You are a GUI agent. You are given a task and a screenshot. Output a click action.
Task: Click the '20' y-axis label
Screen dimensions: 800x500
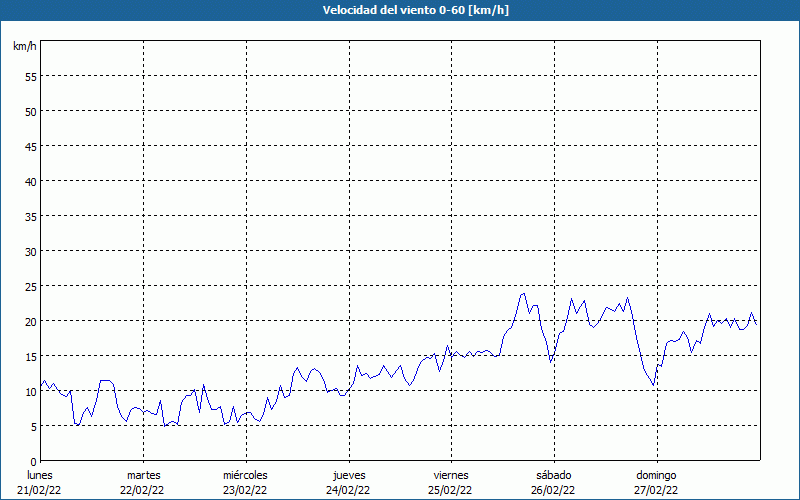click(x=31, y=321)
